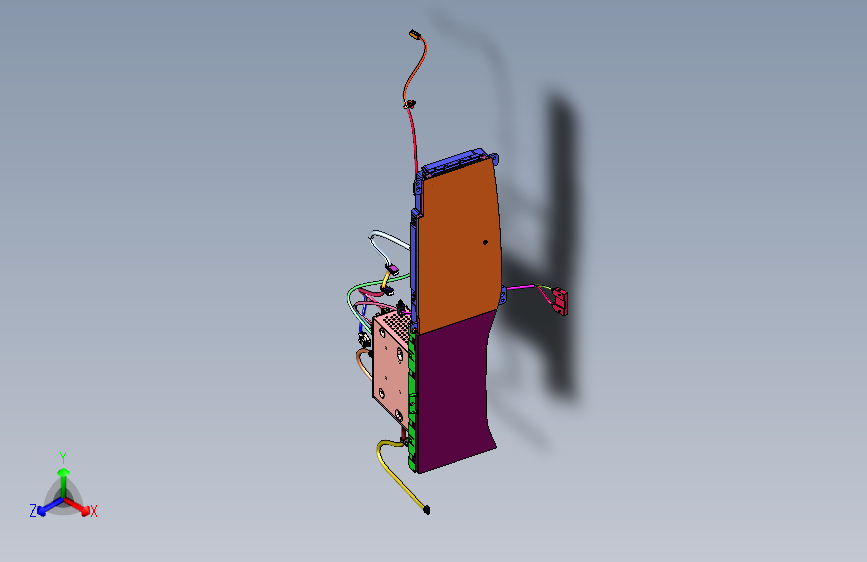Select the red connector block on right side
Image resolution: width=867 pixels, height=562 pixels.
click(560, 301)
